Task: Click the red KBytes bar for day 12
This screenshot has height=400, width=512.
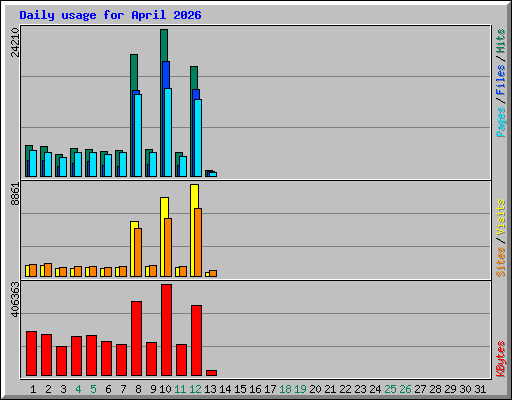Action: [196, 340]
